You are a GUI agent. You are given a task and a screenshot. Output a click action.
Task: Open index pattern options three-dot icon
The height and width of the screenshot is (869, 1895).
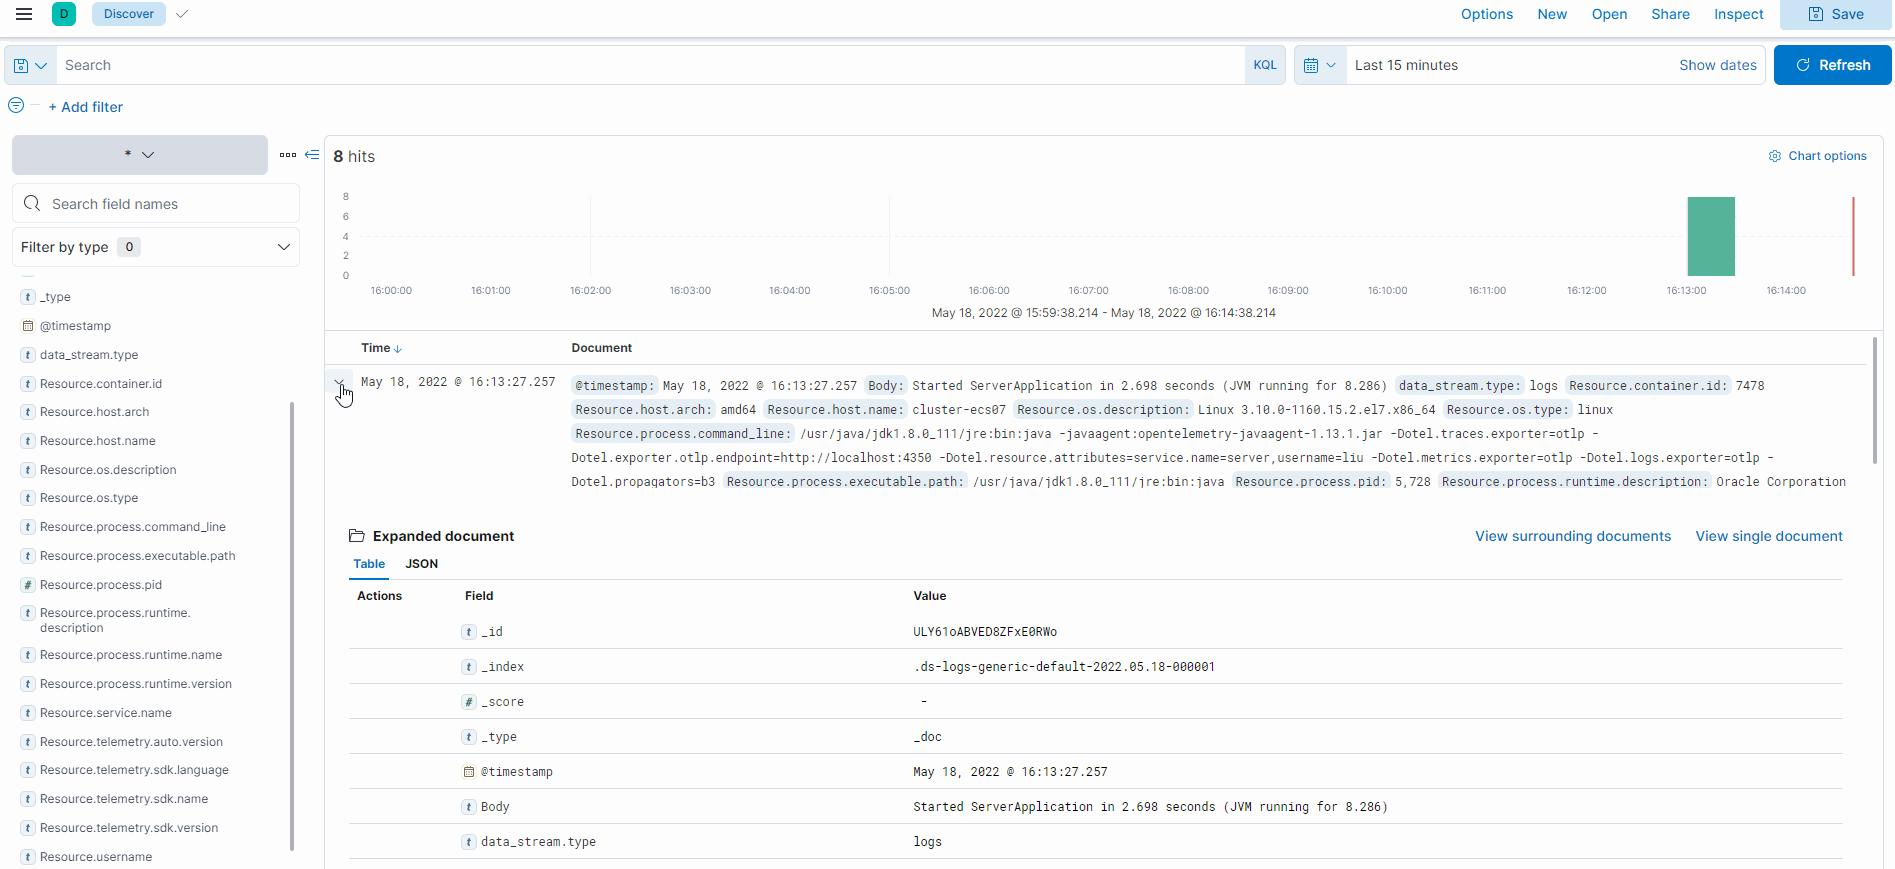288,155
